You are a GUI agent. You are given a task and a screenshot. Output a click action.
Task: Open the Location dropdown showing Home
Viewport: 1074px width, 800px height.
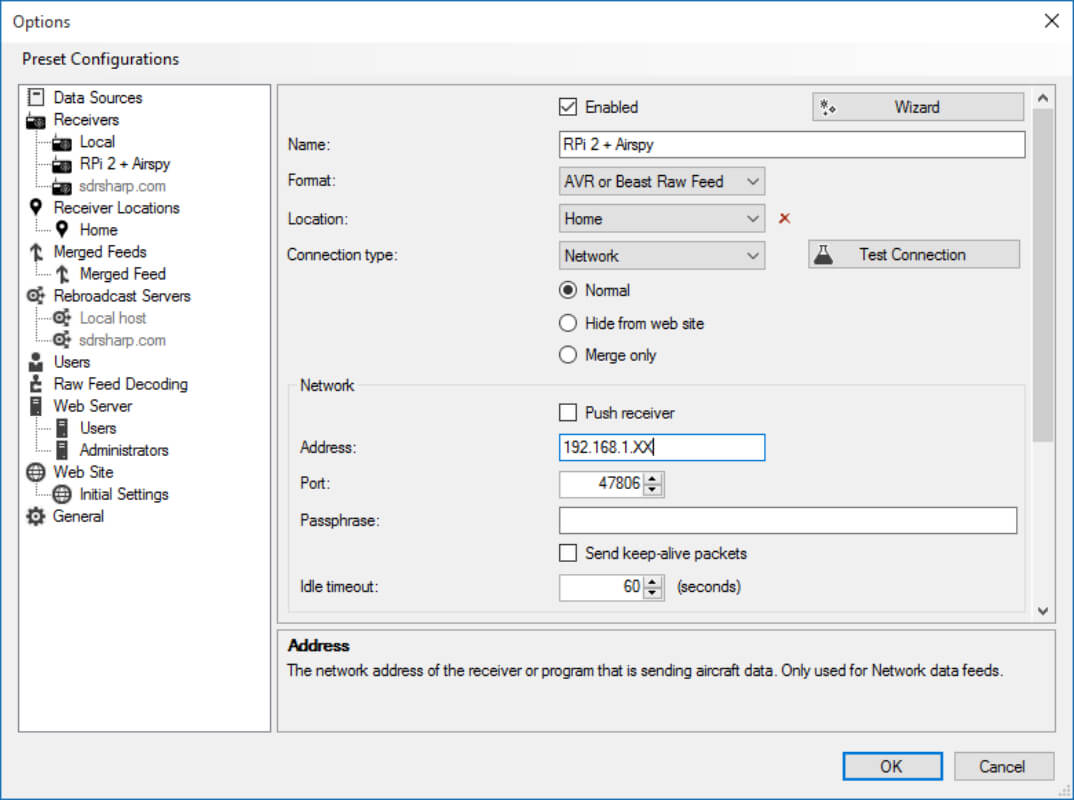point(662,218)
